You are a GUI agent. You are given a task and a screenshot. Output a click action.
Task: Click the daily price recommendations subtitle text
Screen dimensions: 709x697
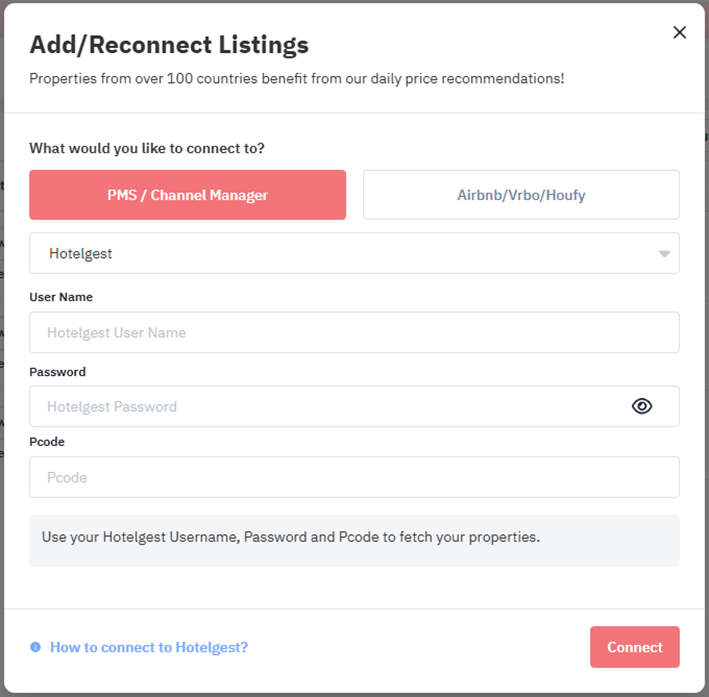tap(297, 79)
